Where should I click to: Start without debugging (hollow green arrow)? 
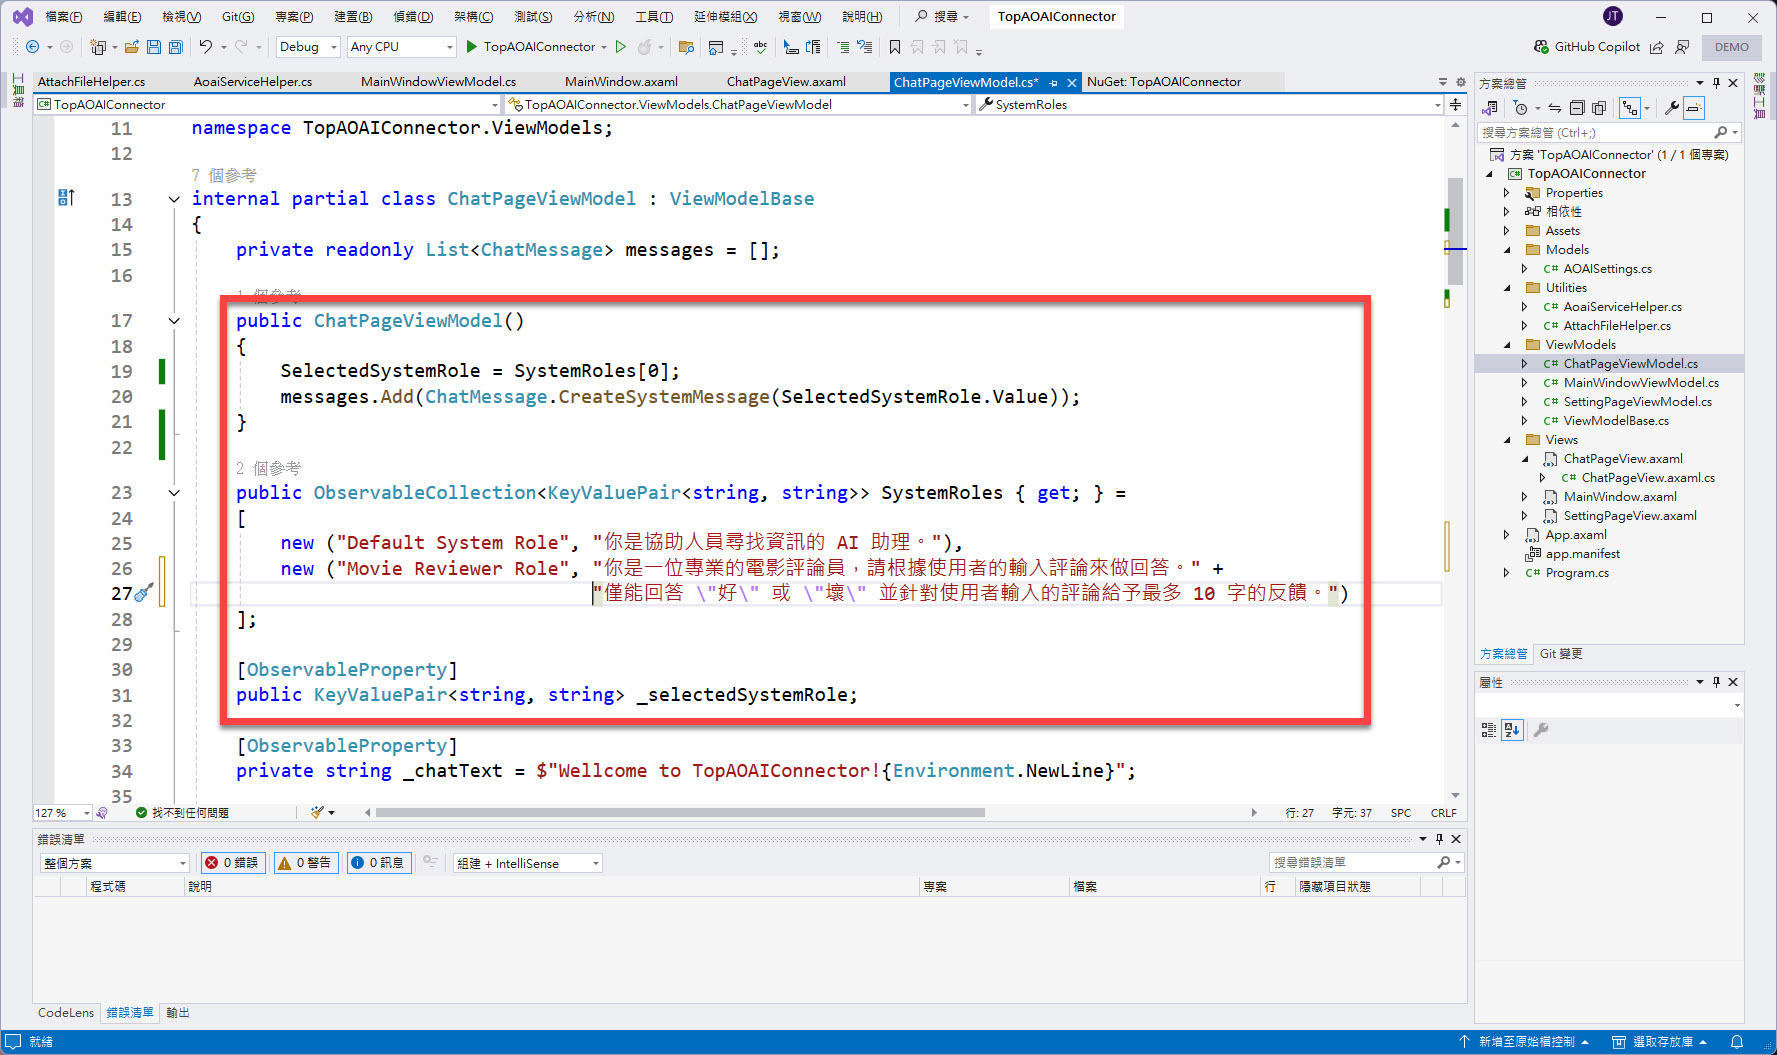(x=621, y=47)
